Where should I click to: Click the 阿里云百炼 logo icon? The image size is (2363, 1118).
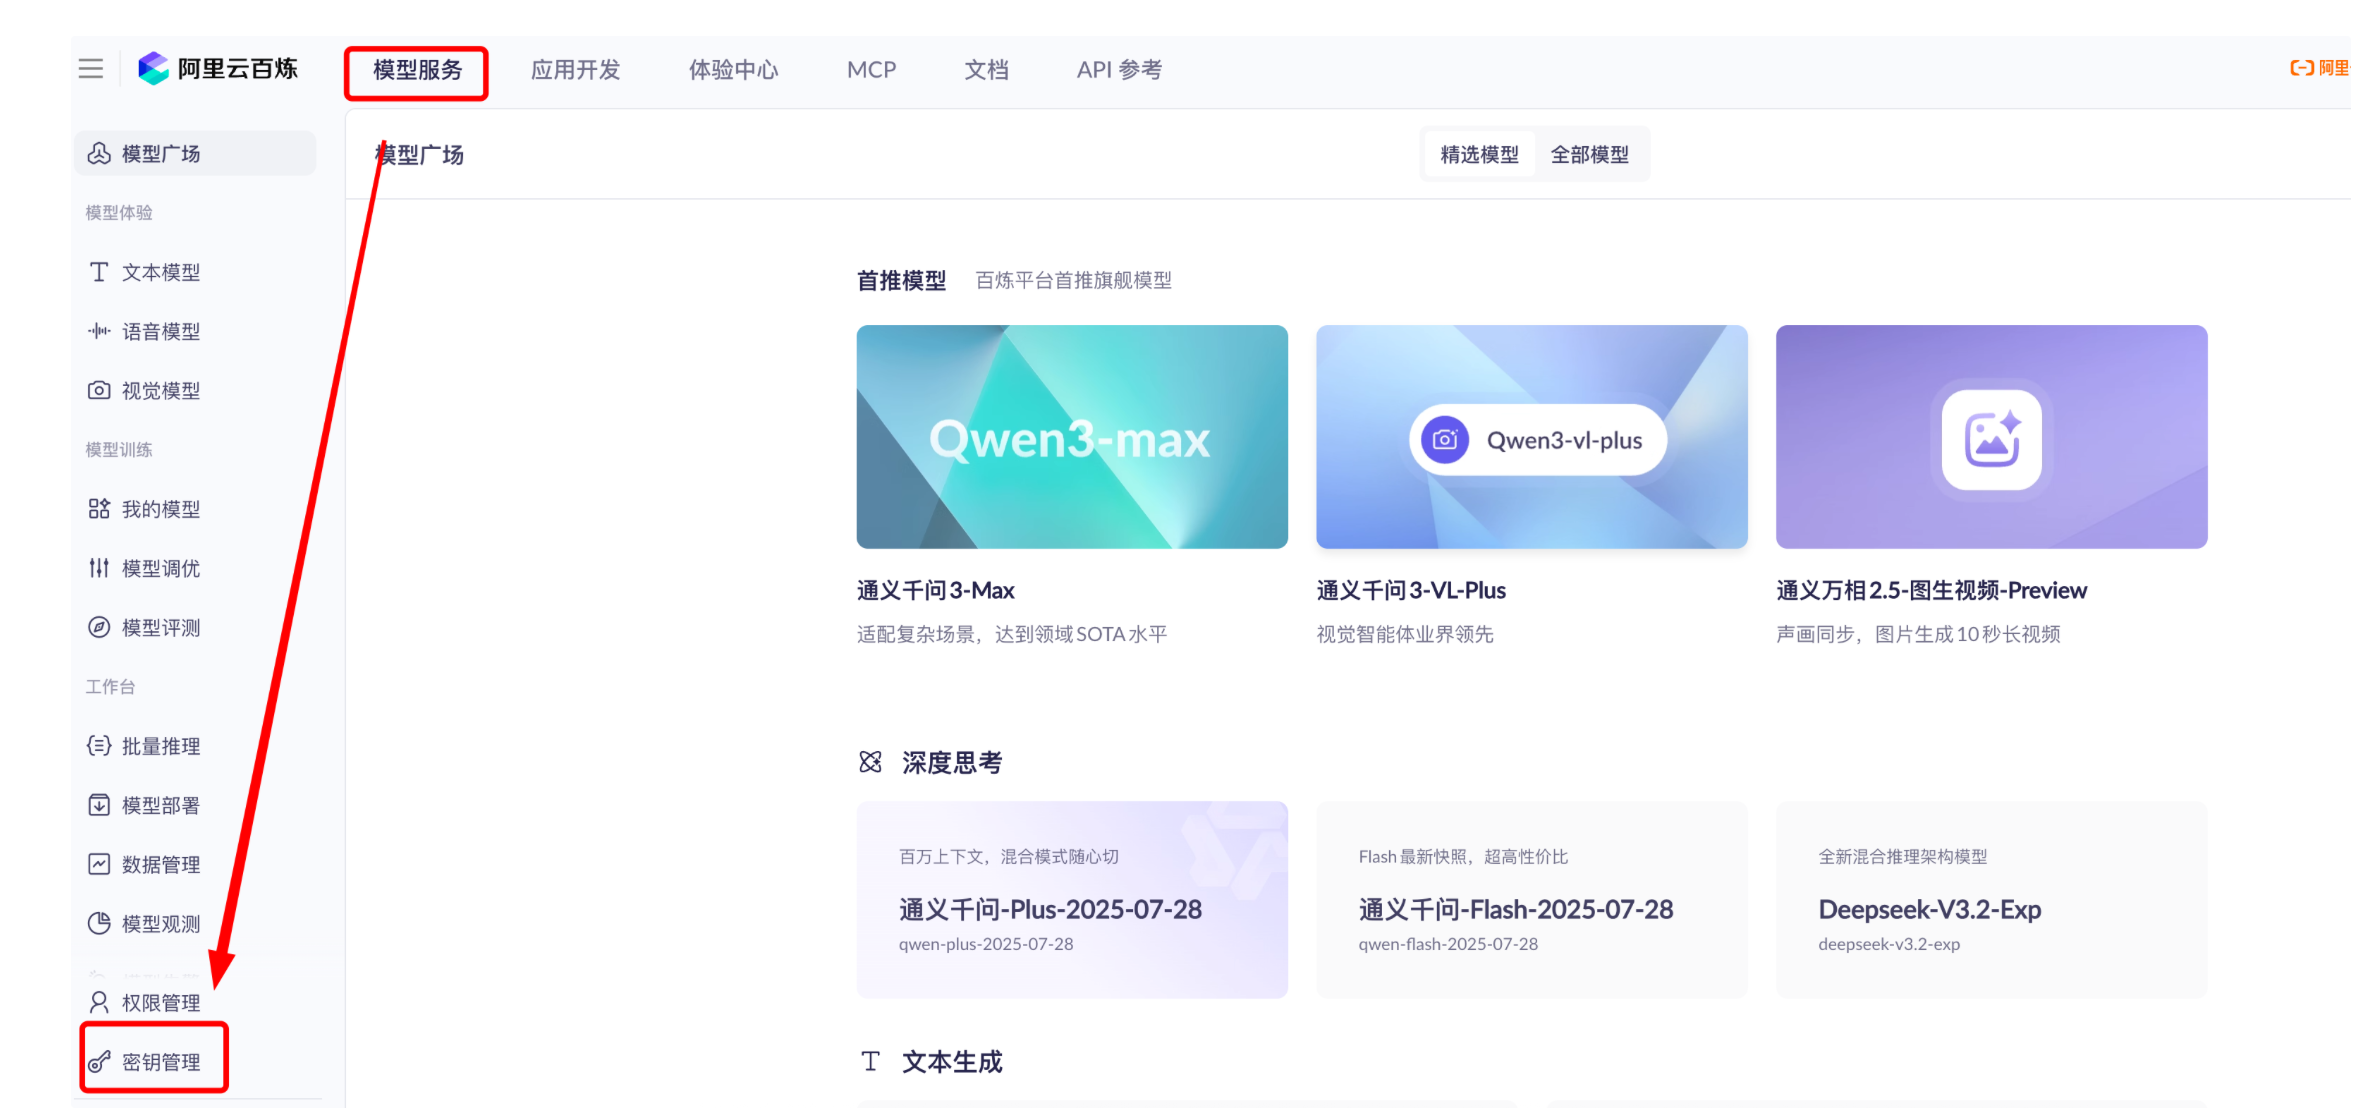tap(154, 68)
